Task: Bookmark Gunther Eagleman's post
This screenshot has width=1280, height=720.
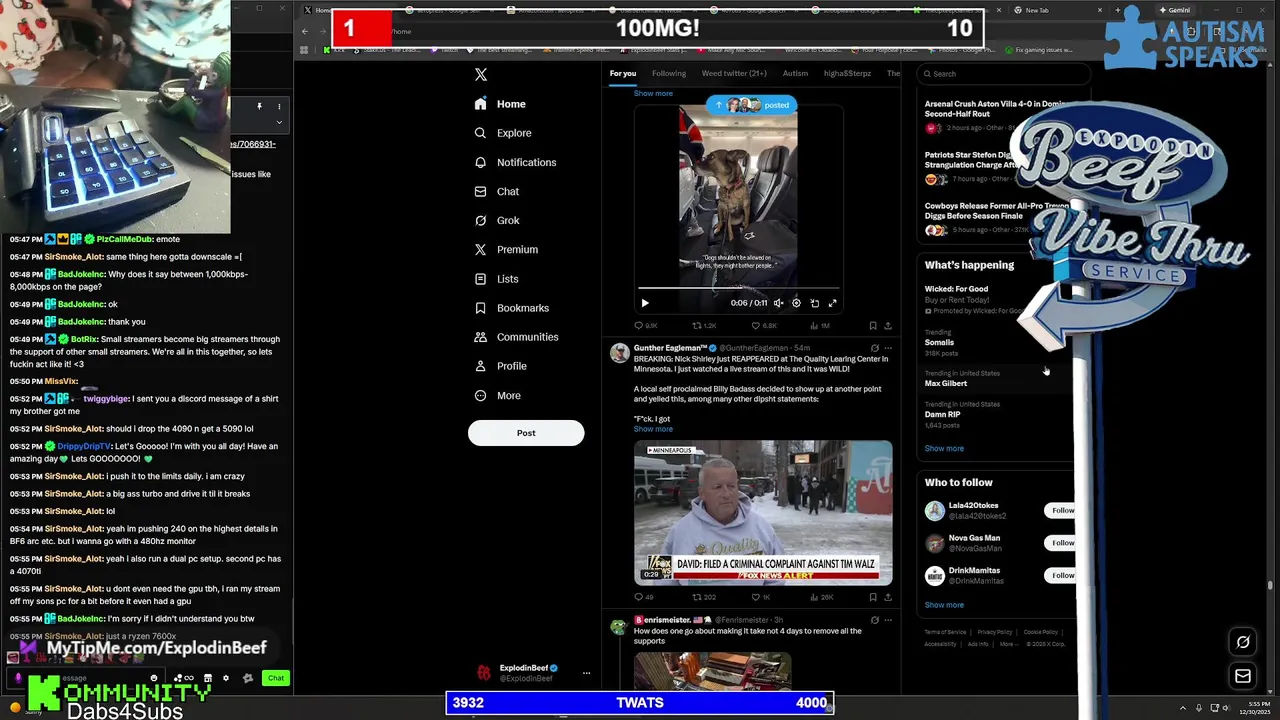Action: point(873,597)
